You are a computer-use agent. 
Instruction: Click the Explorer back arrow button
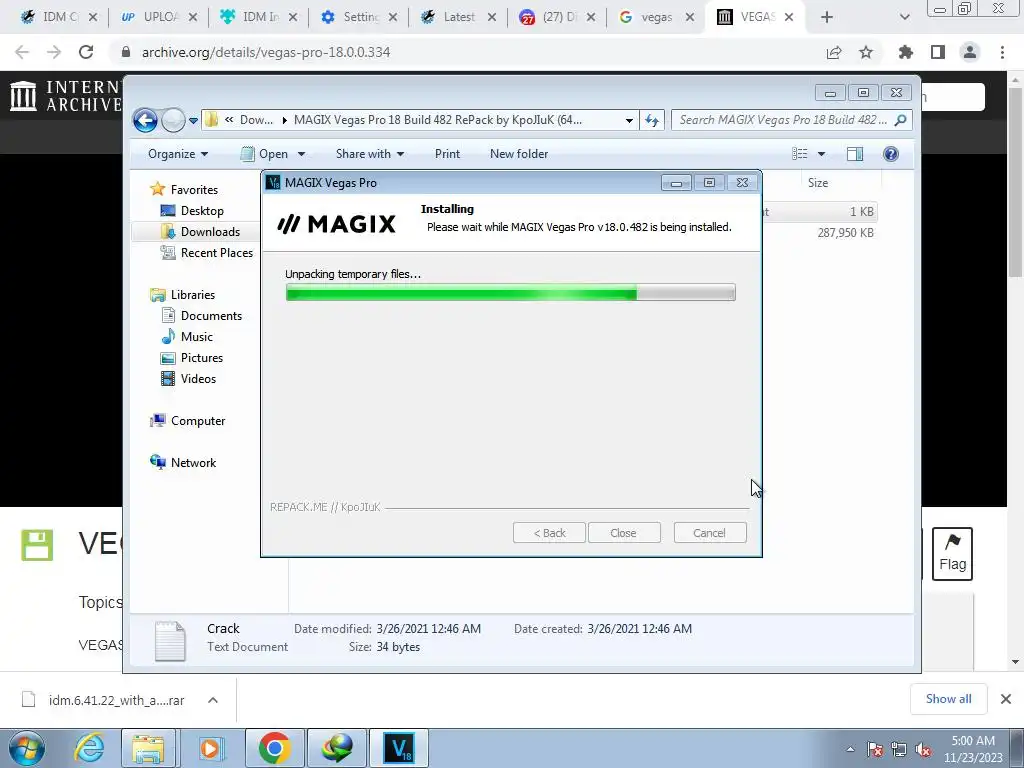tap(145, 120)
